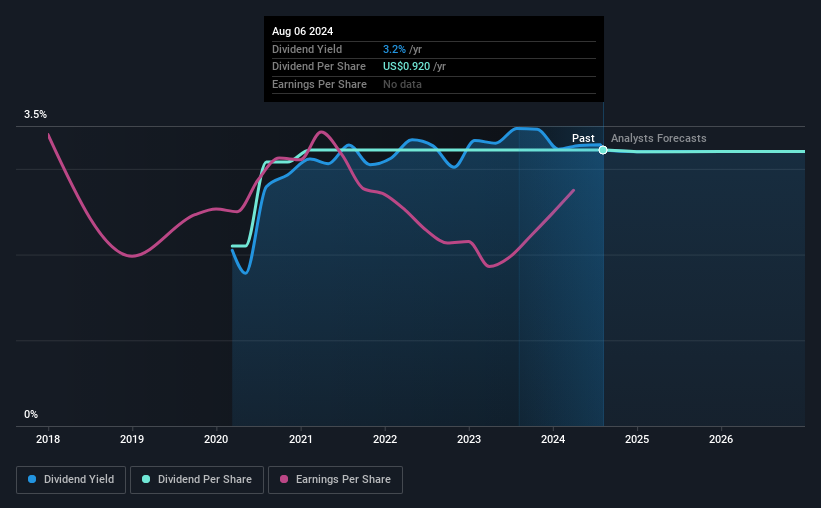The height and width of the screenshot is (508, 821).
Task: Click the 2021 x-axis year label
Action: tap(301, 439)
